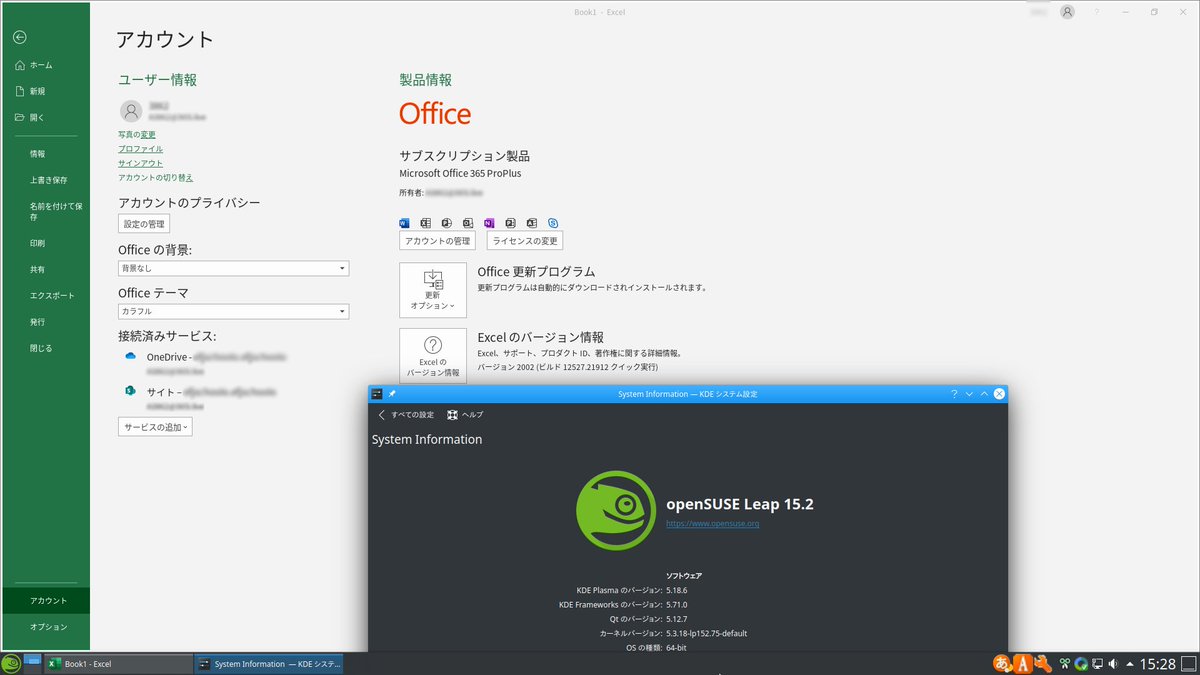Click the Skype for Business icon
The image size is (1200, 675).
[x=552, y=222]
